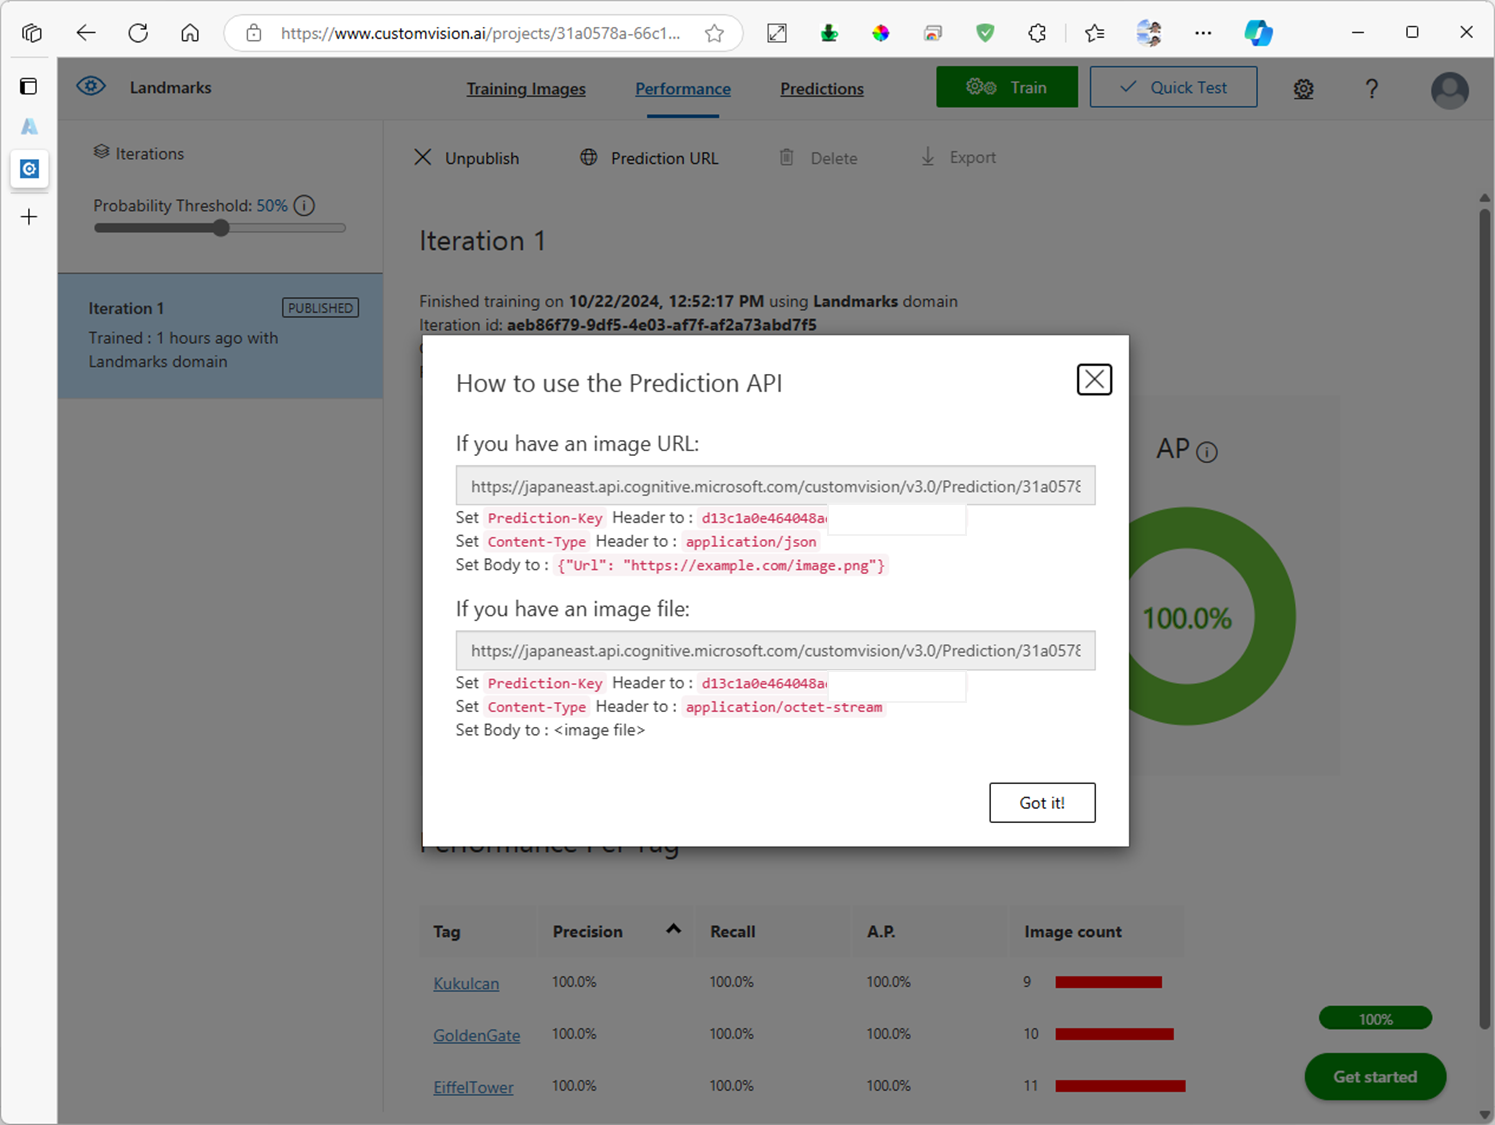Click the Delete iteration button
Viewport: 1495px width, 1125px height.
pos(818,158)
